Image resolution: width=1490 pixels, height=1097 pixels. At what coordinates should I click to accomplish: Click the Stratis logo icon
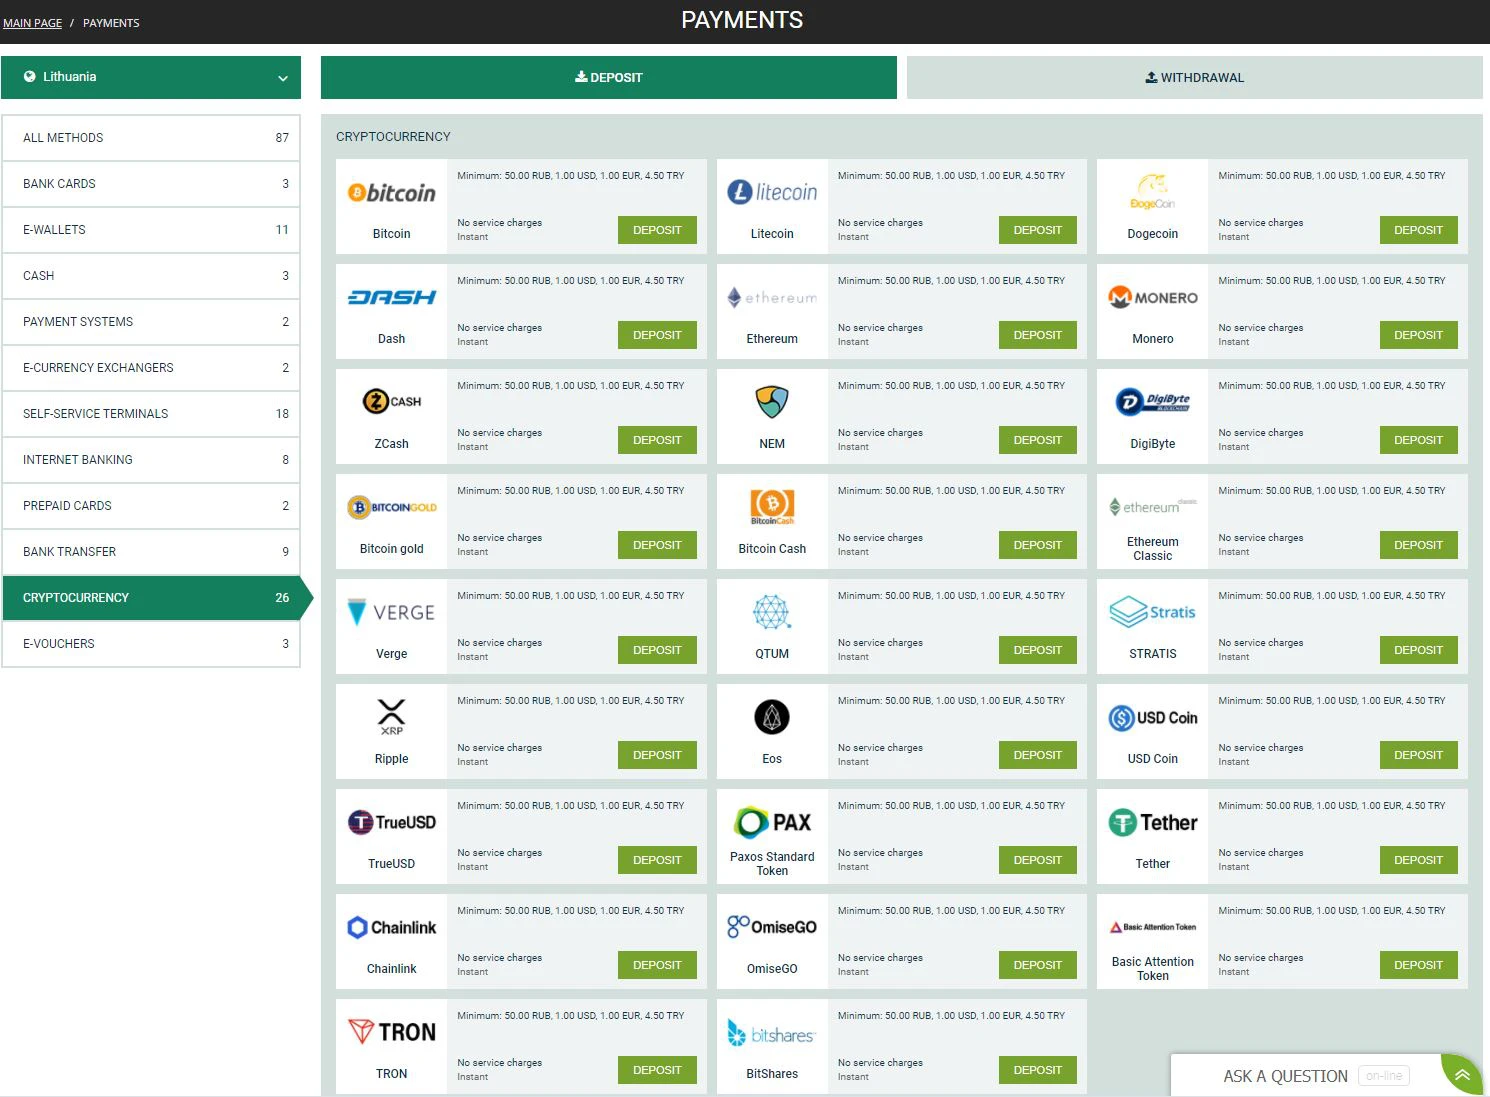coord(1153,612)
